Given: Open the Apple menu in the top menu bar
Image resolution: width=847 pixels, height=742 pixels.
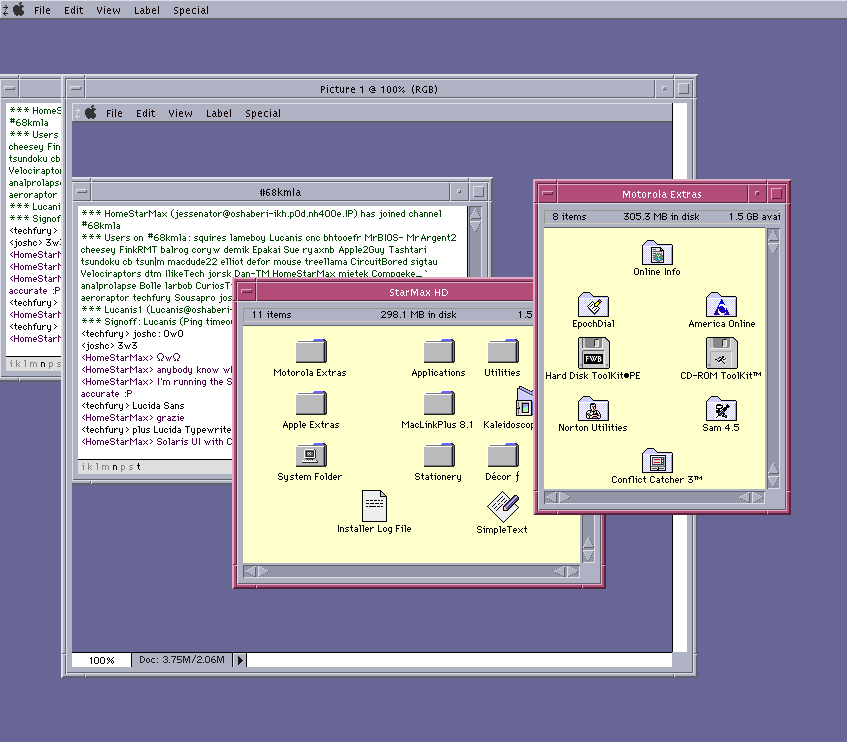Looking at the screenshot, I should point(18,10).
